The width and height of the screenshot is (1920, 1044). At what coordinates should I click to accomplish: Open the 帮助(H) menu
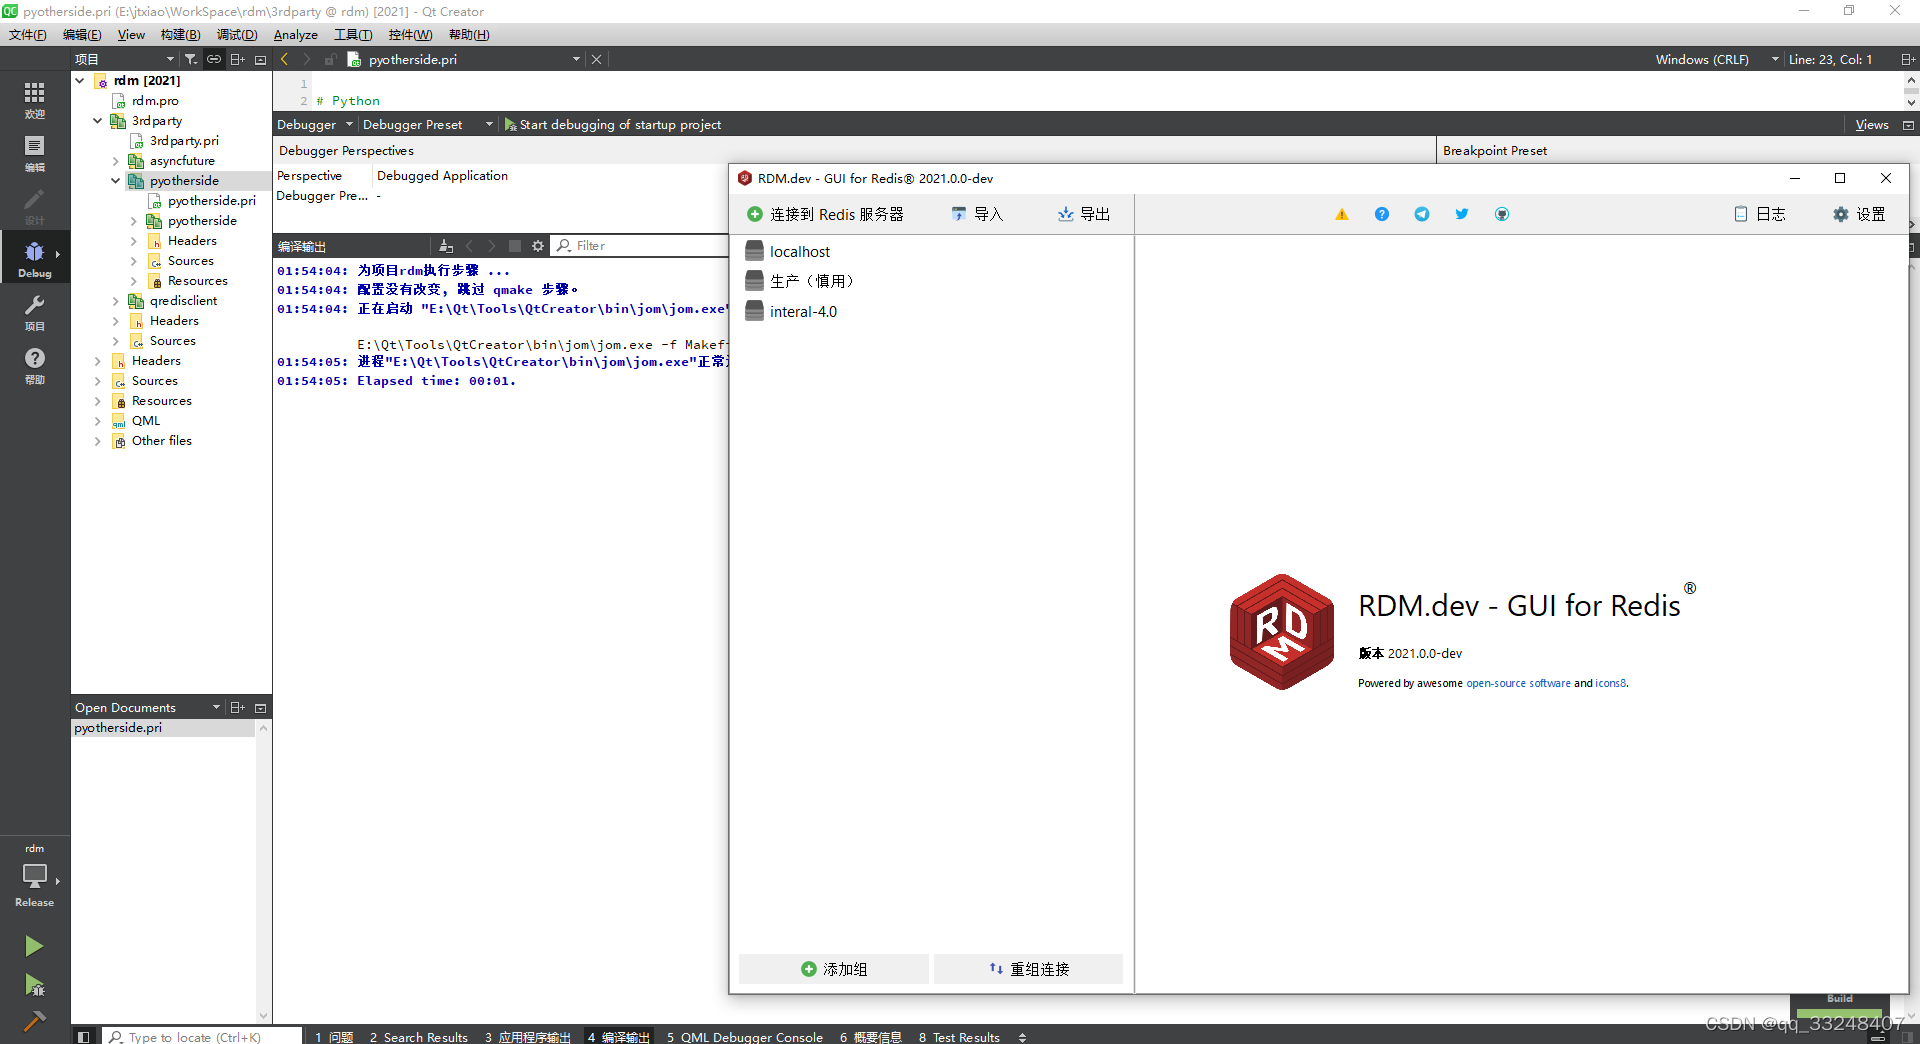(x=469, y=35)
